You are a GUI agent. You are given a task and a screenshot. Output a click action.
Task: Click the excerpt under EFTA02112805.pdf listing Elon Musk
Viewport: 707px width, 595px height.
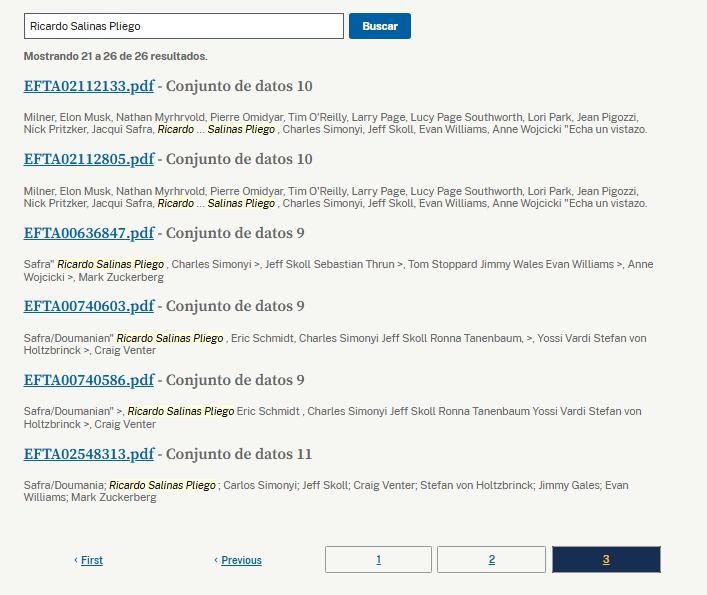coord(335,197)
